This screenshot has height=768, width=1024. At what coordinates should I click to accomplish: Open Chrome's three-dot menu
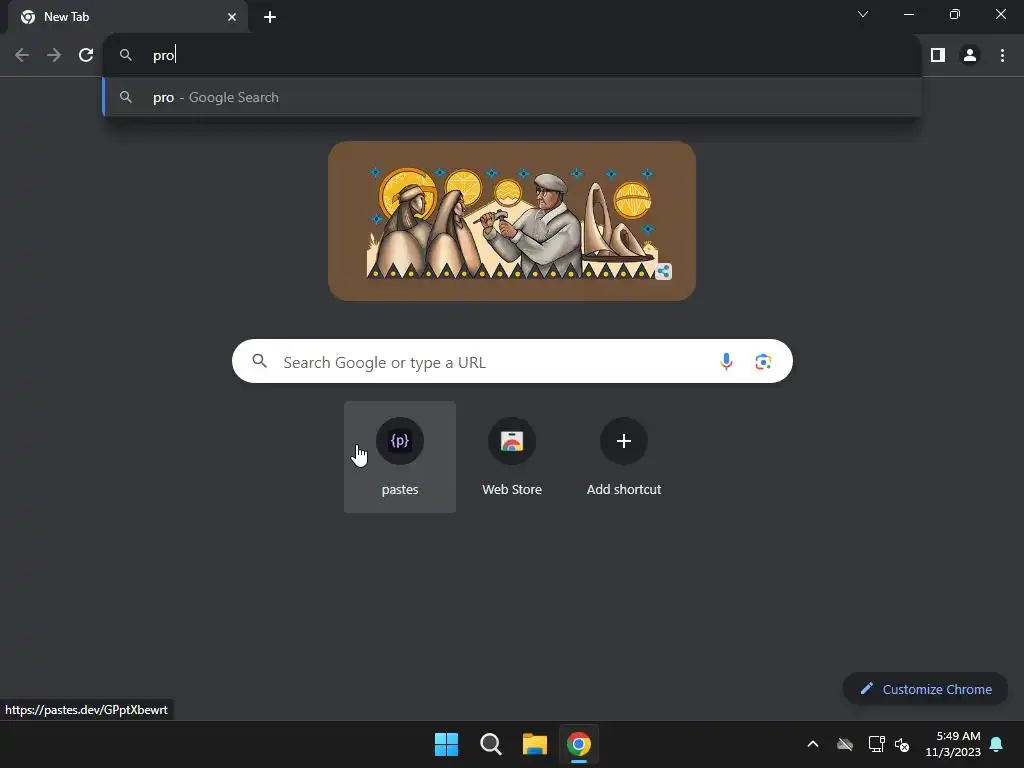point(1002,56)
